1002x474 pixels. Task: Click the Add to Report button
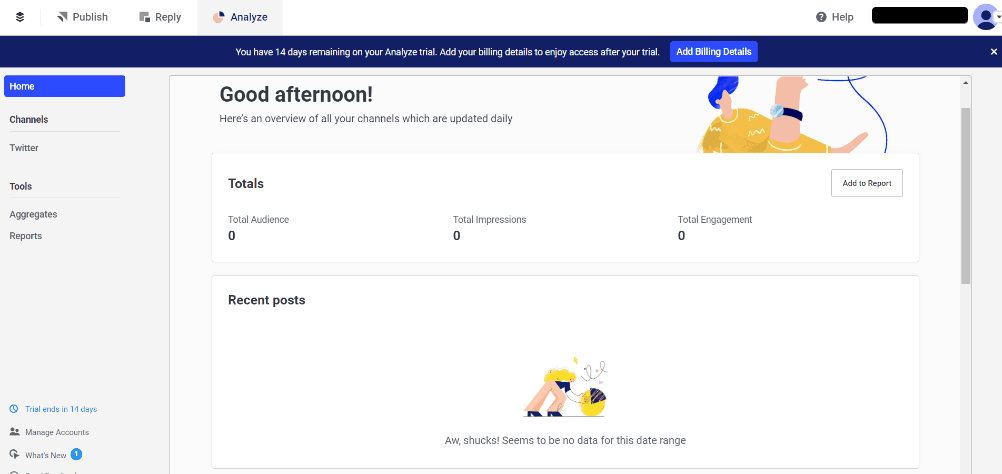click(867, 183)
